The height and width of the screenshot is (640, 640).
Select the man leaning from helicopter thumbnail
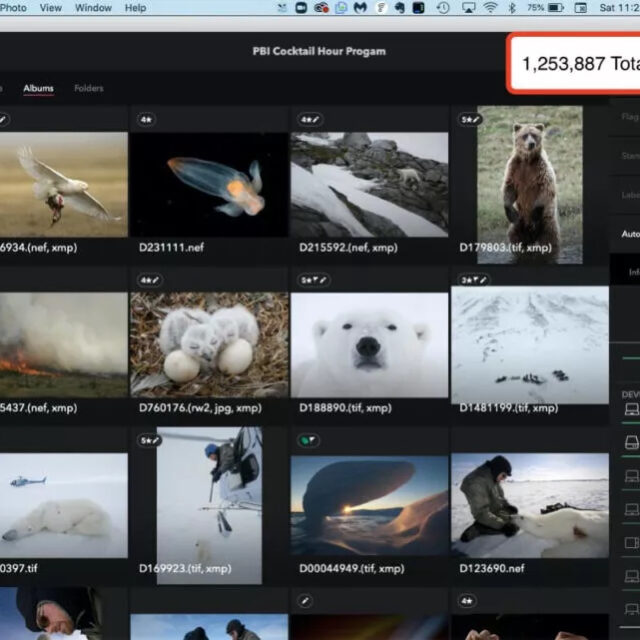pos(209,505)
